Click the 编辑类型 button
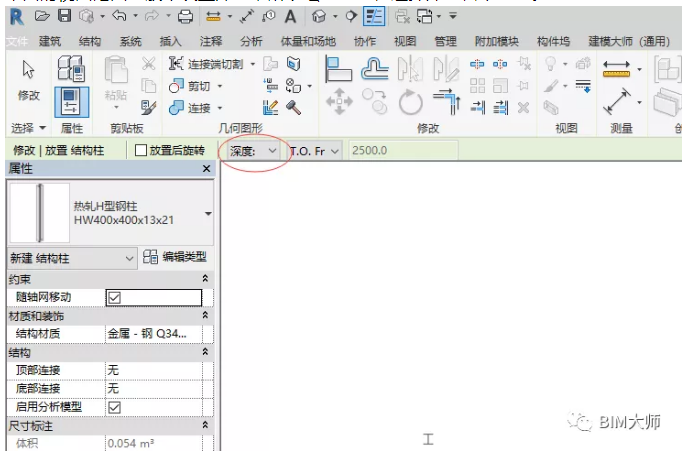Image resolution: width=688 pixels, height=455 pixels. pos(175,257)
